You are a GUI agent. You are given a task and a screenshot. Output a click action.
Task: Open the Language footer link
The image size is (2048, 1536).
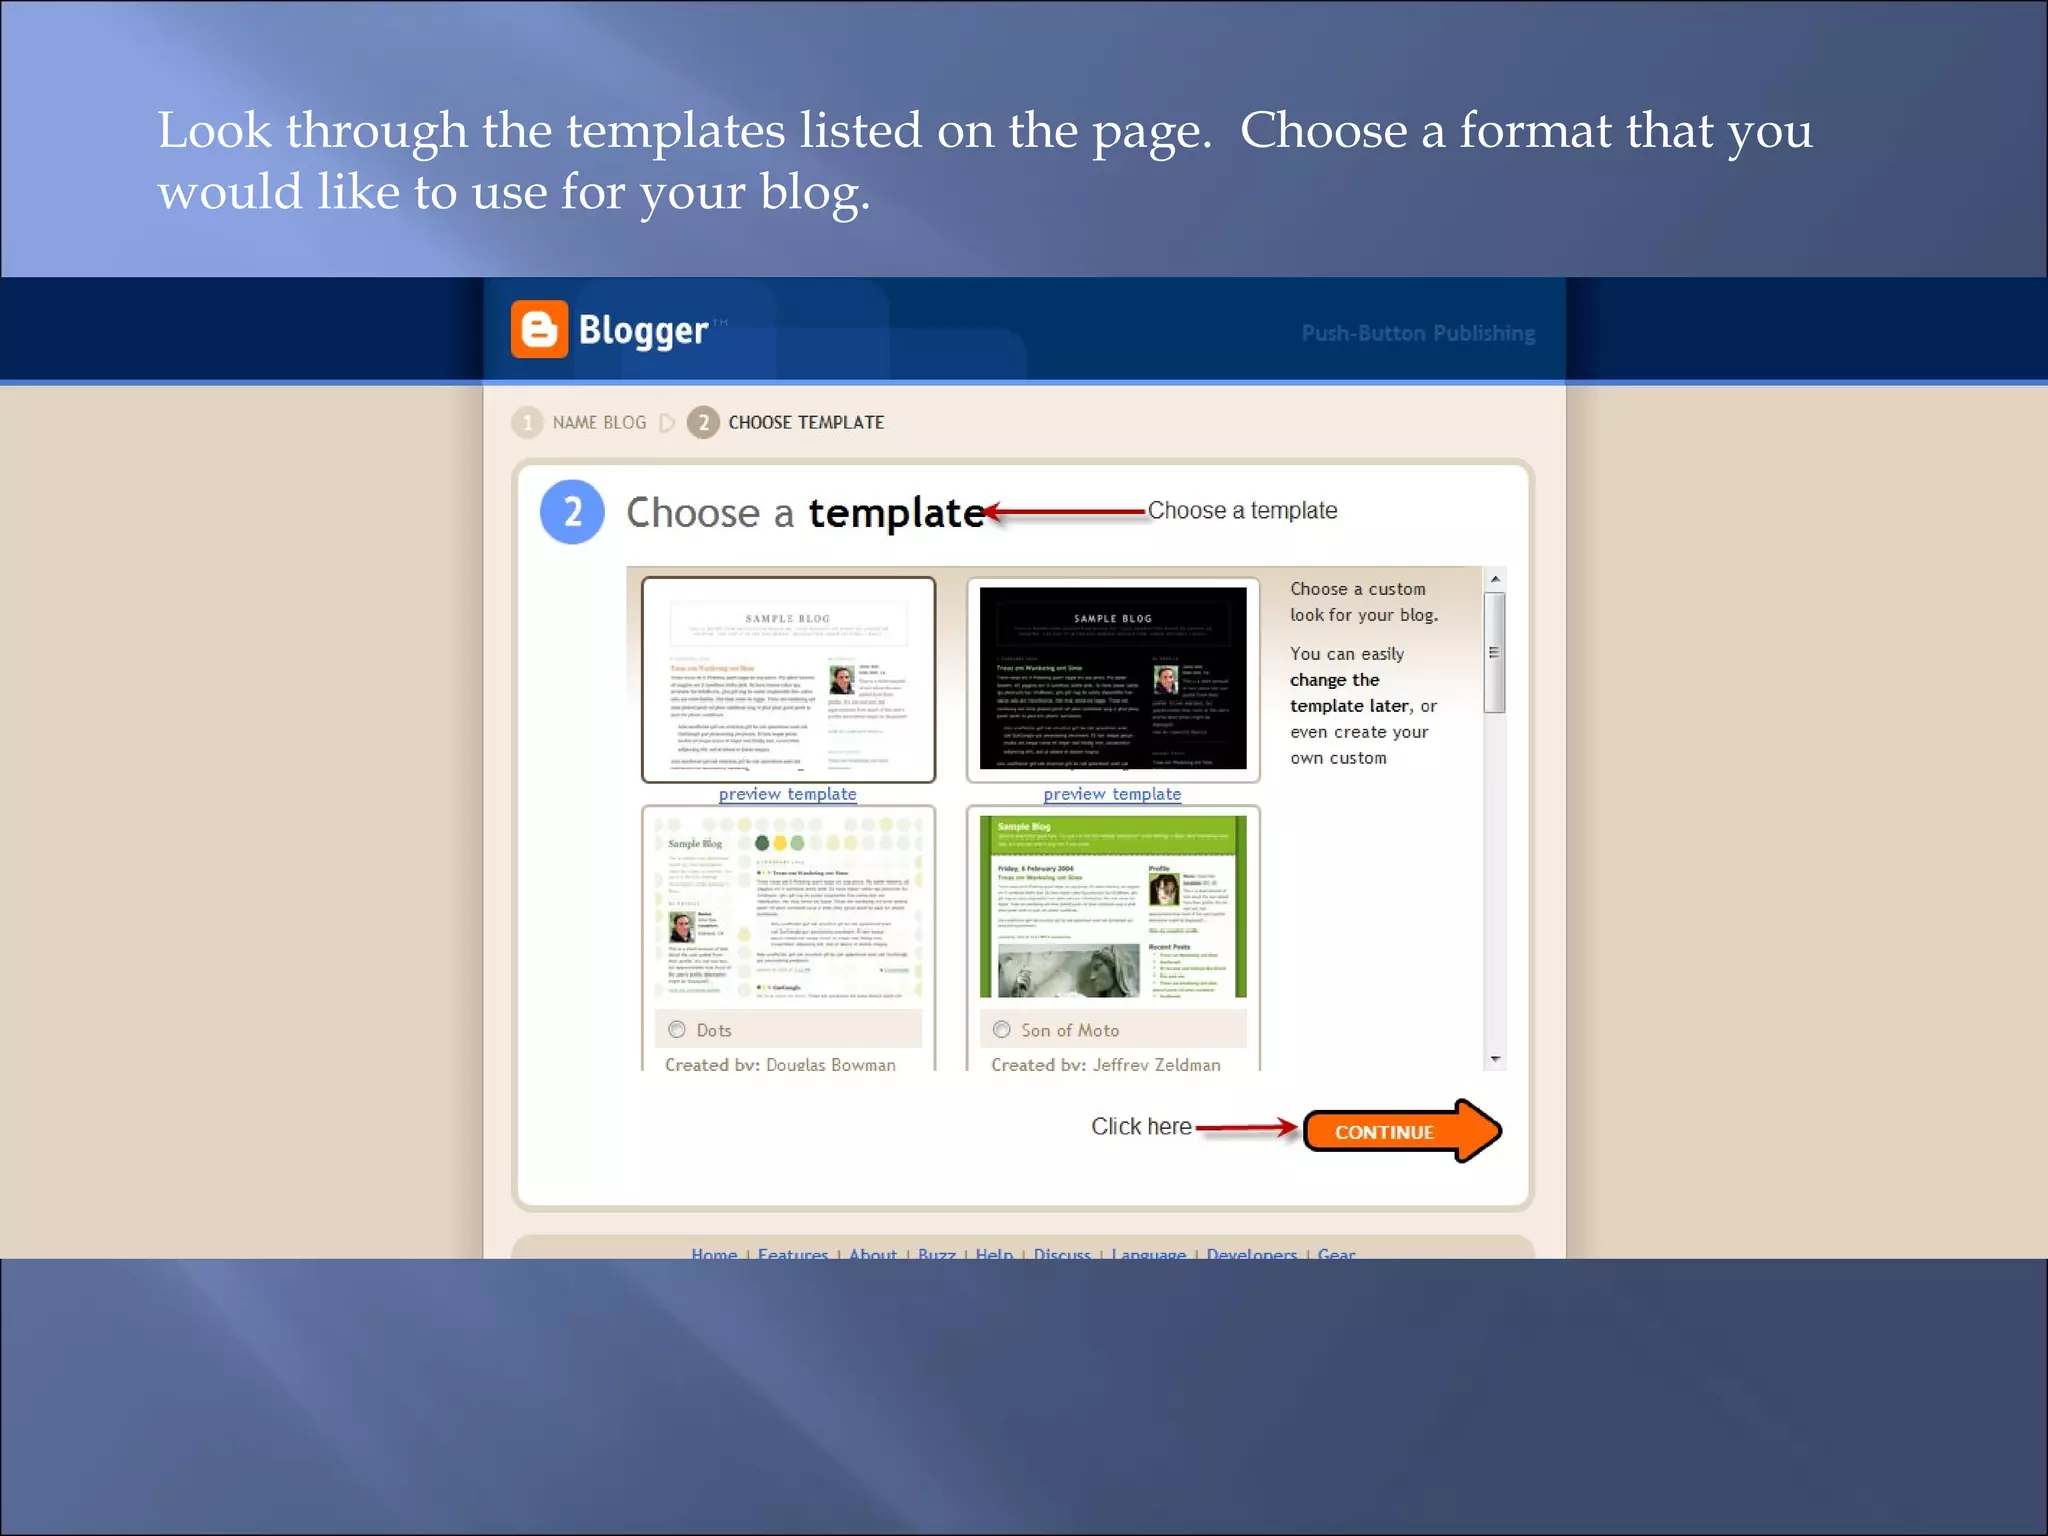tap(1149, 1253)
